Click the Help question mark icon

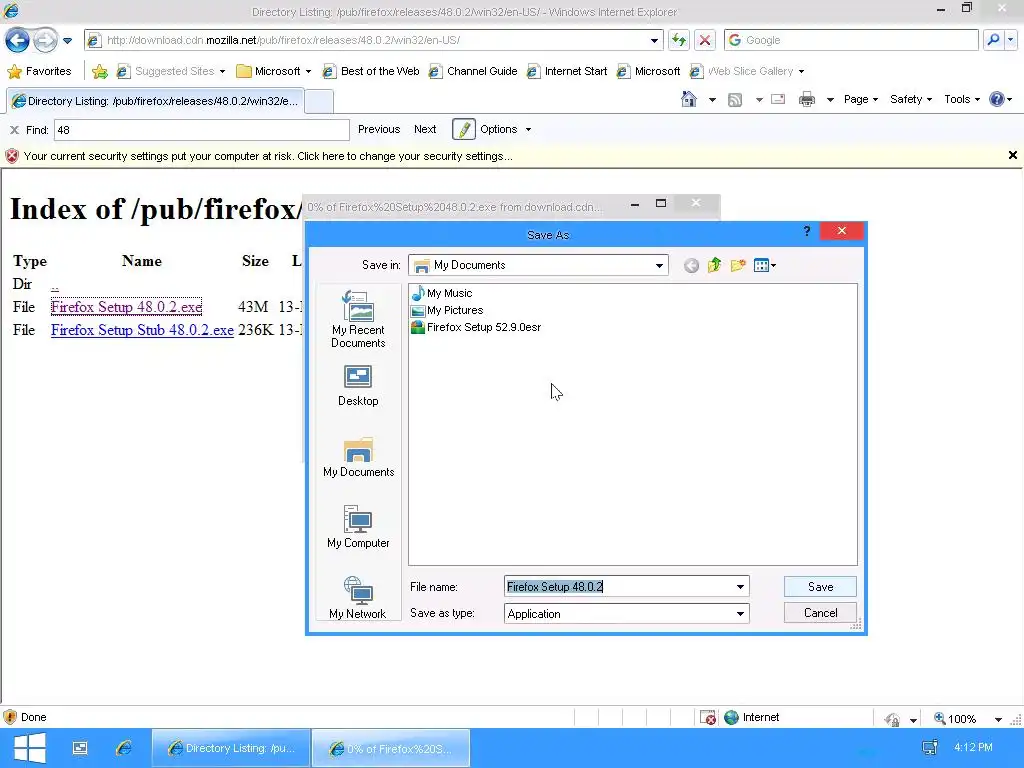pyautogui.click(x=997, y=99)
